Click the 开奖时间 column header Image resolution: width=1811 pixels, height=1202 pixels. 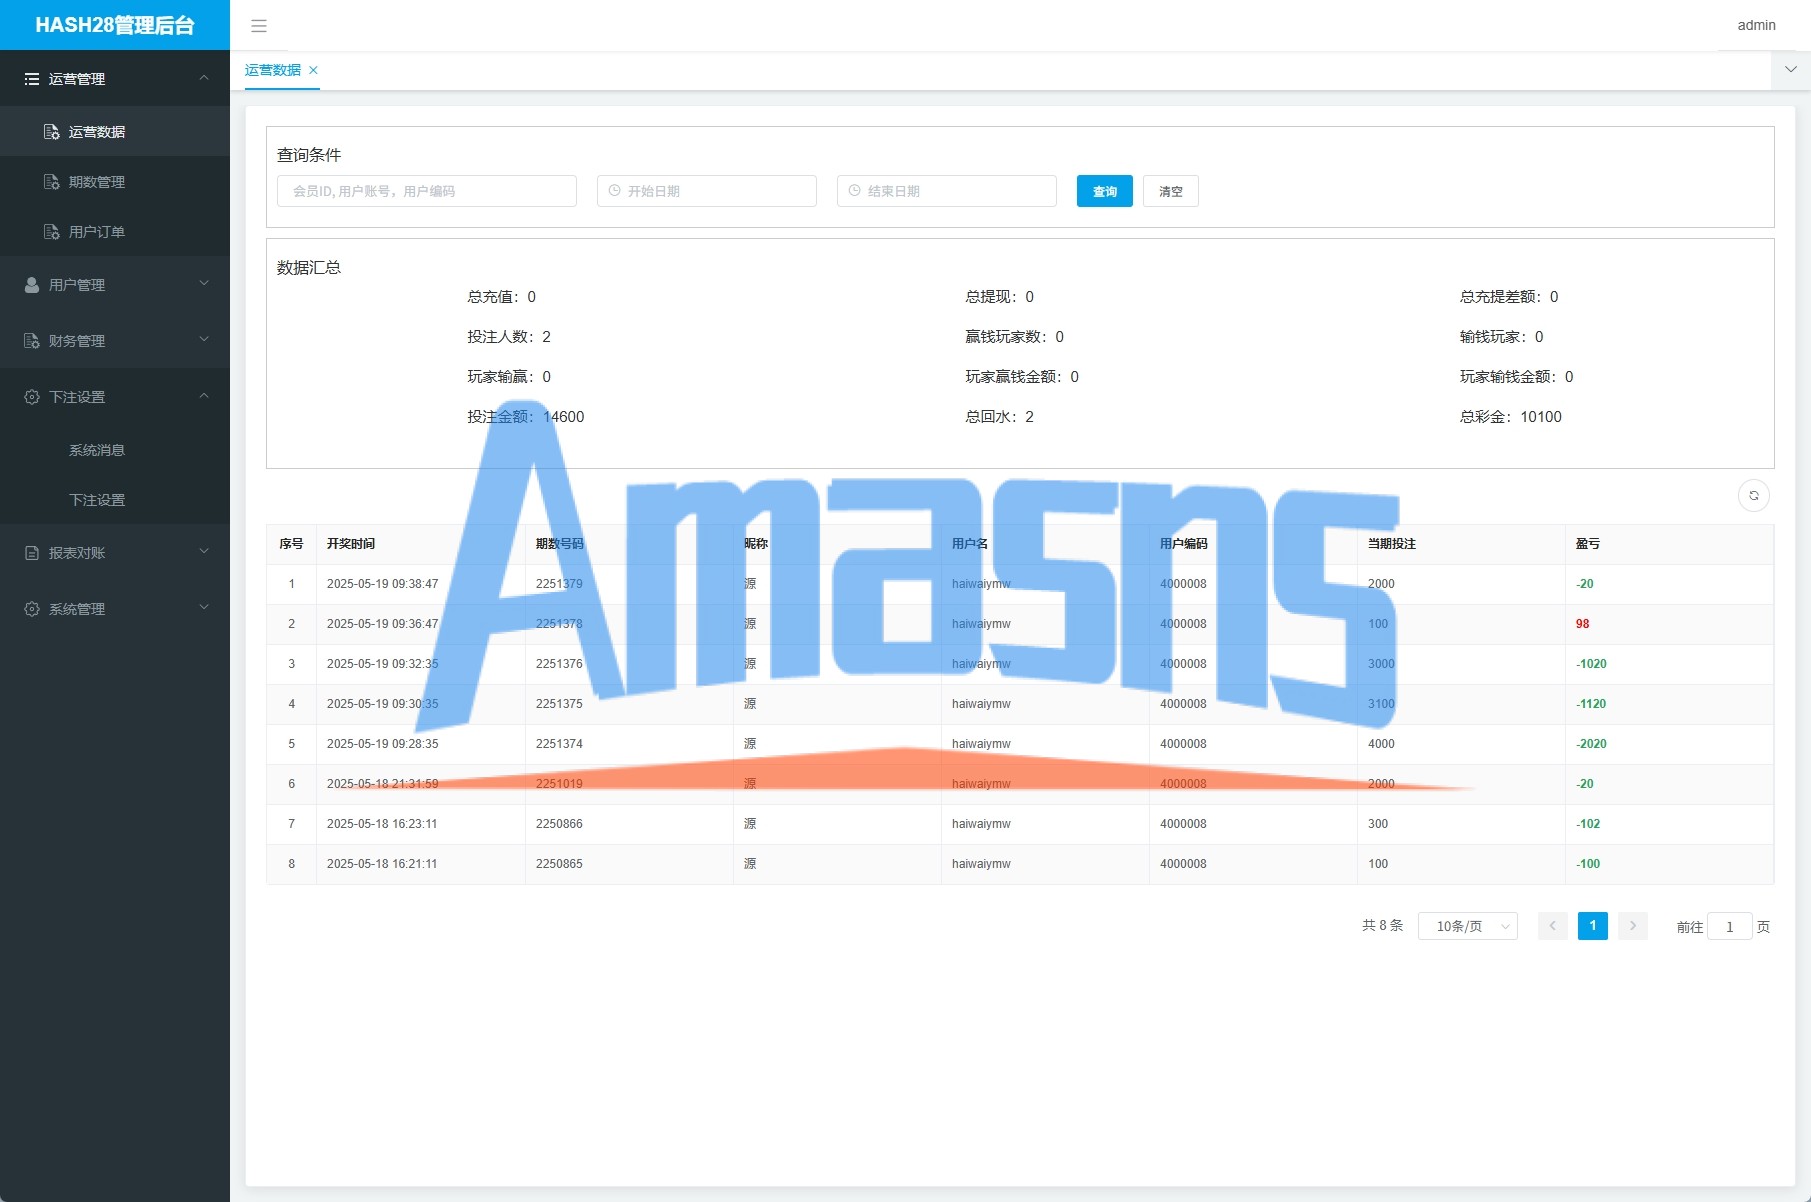point(351,544)
